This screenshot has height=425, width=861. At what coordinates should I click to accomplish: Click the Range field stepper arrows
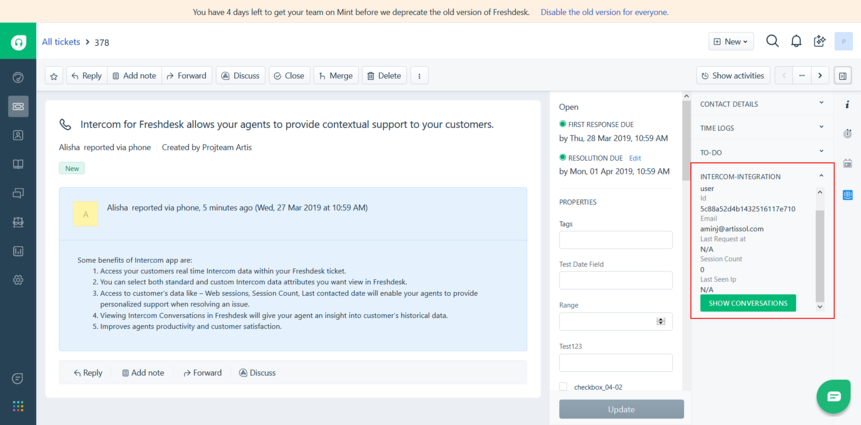coord(661,321)
